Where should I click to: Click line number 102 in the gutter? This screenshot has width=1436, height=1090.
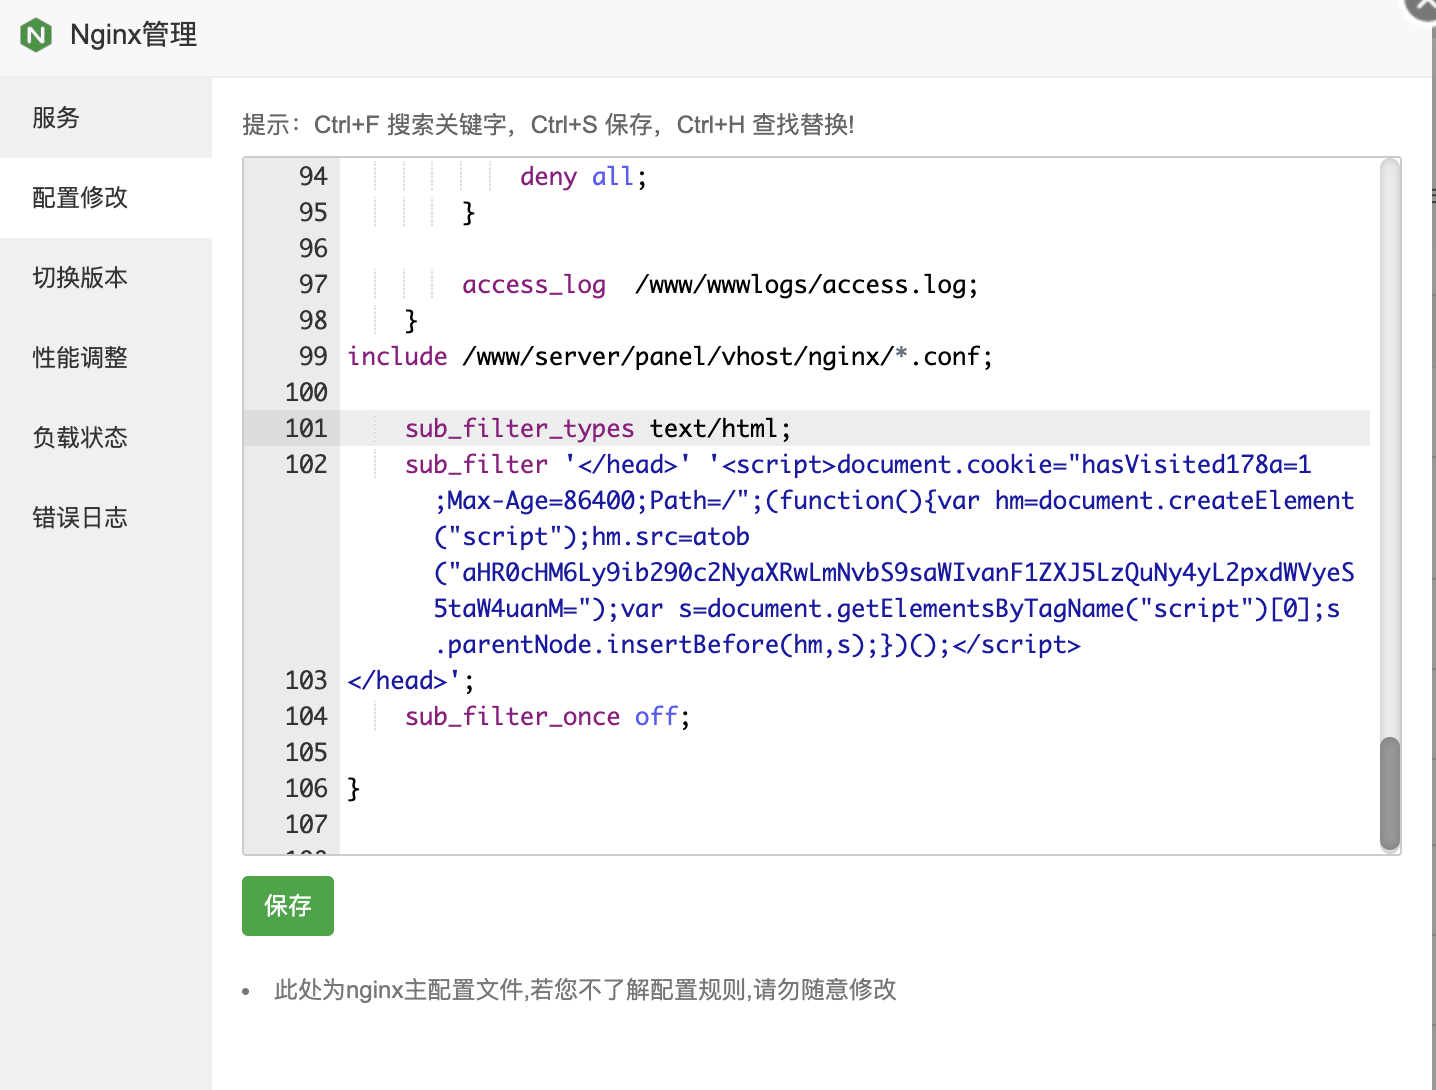[306, 465]
